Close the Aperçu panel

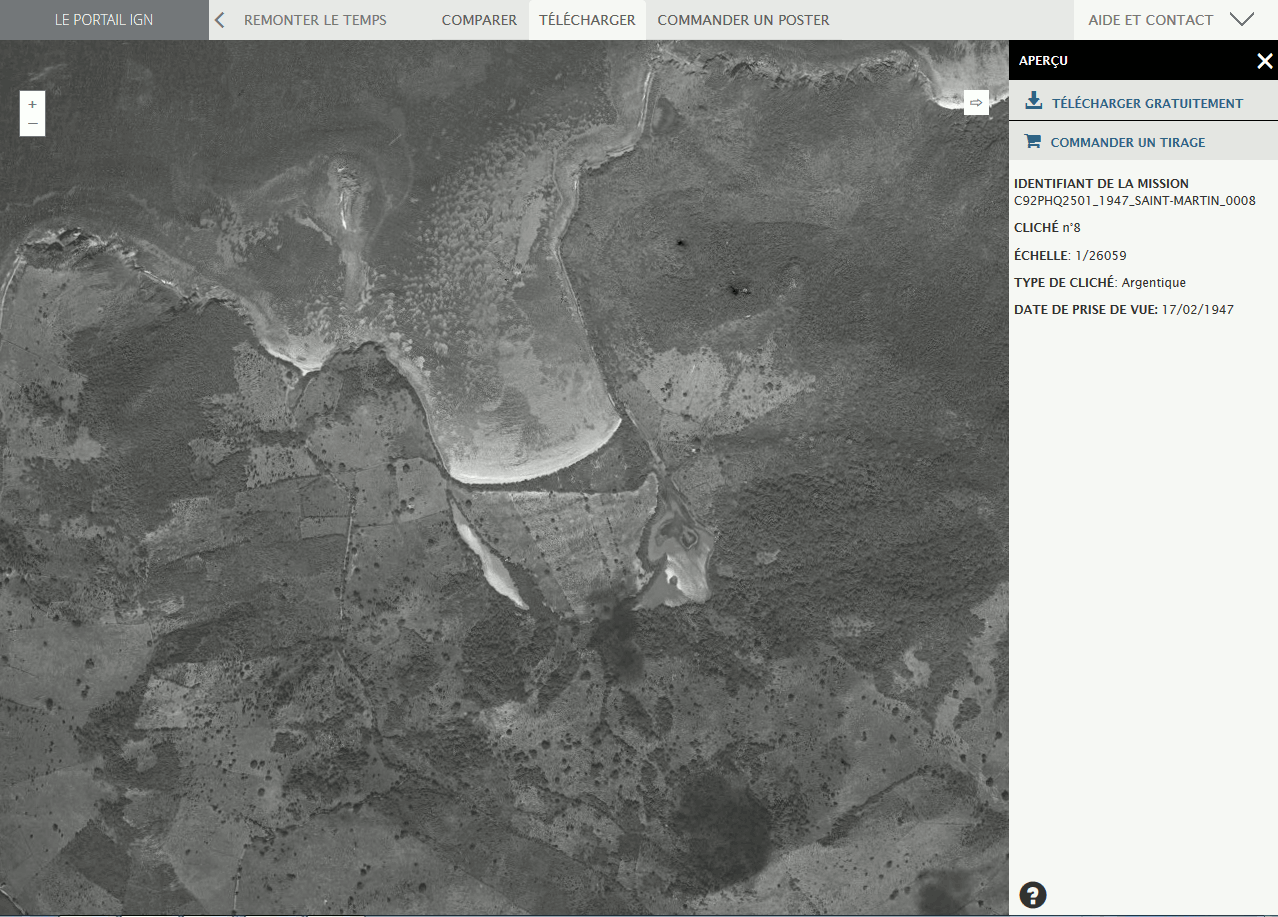pyautogui.click(x=1264, y=61)
